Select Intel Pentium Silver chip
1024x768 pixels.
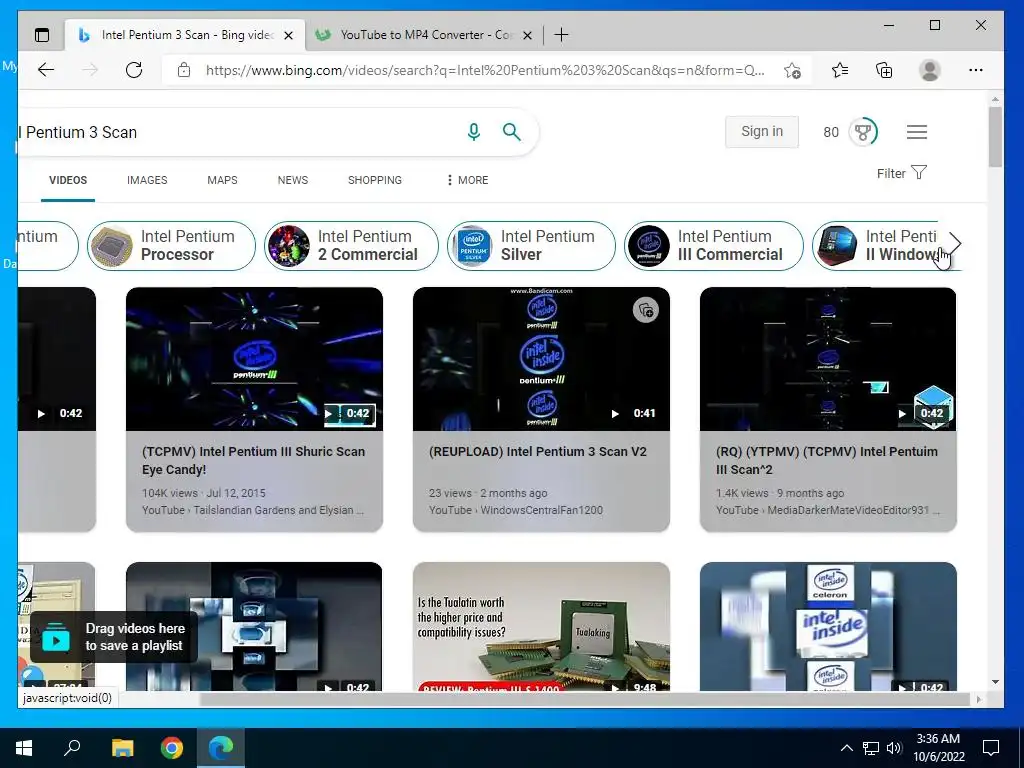(532, 246)
